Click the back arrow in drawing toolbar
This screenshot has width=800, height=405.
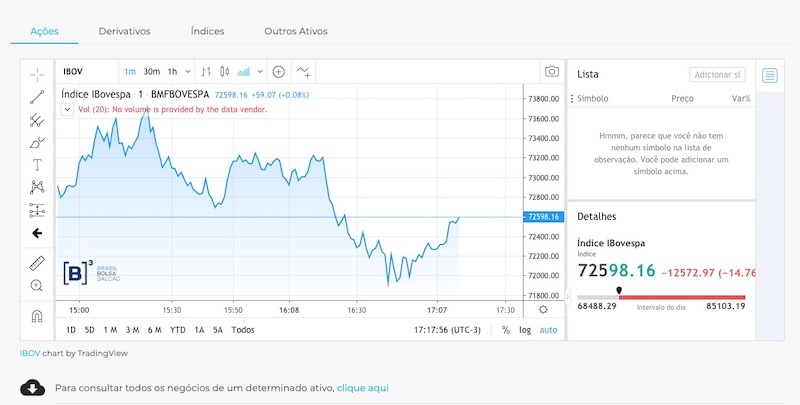tap(37, 233)
